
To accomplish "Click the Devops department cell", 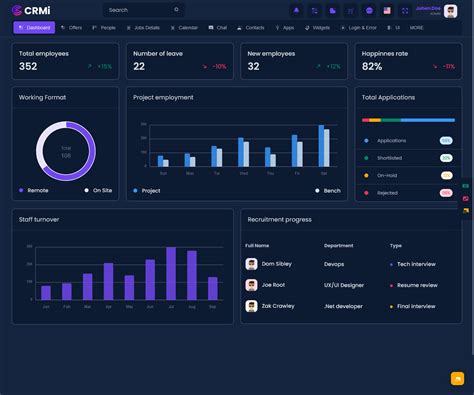I will [x=334, y=264].
